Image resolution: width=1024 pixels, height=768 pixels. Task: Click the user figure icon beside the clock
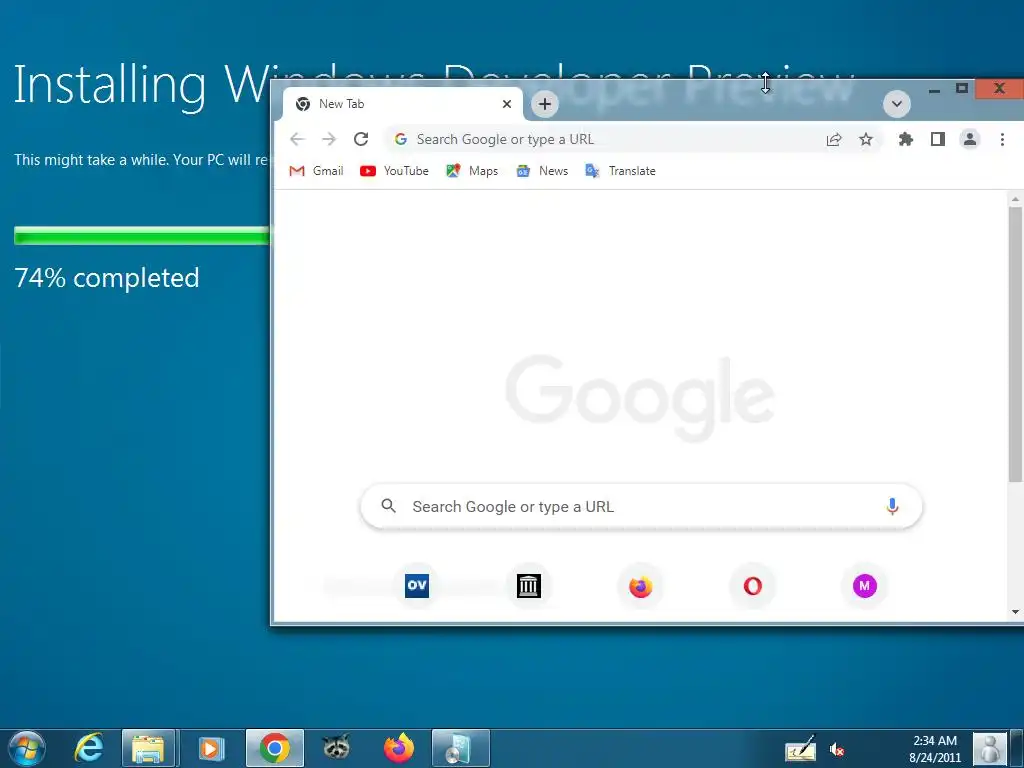[990, 749]
